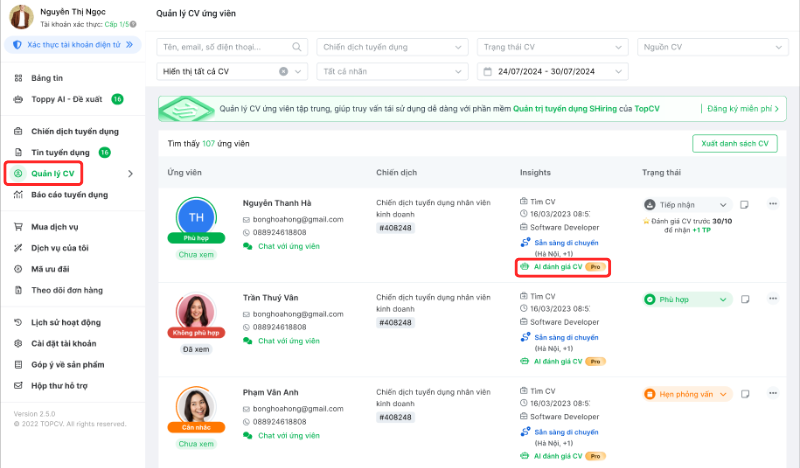Screen dimensions: 800x468
Task: Expand Quản lý CV submenu arrow
Action: point(130,174)
